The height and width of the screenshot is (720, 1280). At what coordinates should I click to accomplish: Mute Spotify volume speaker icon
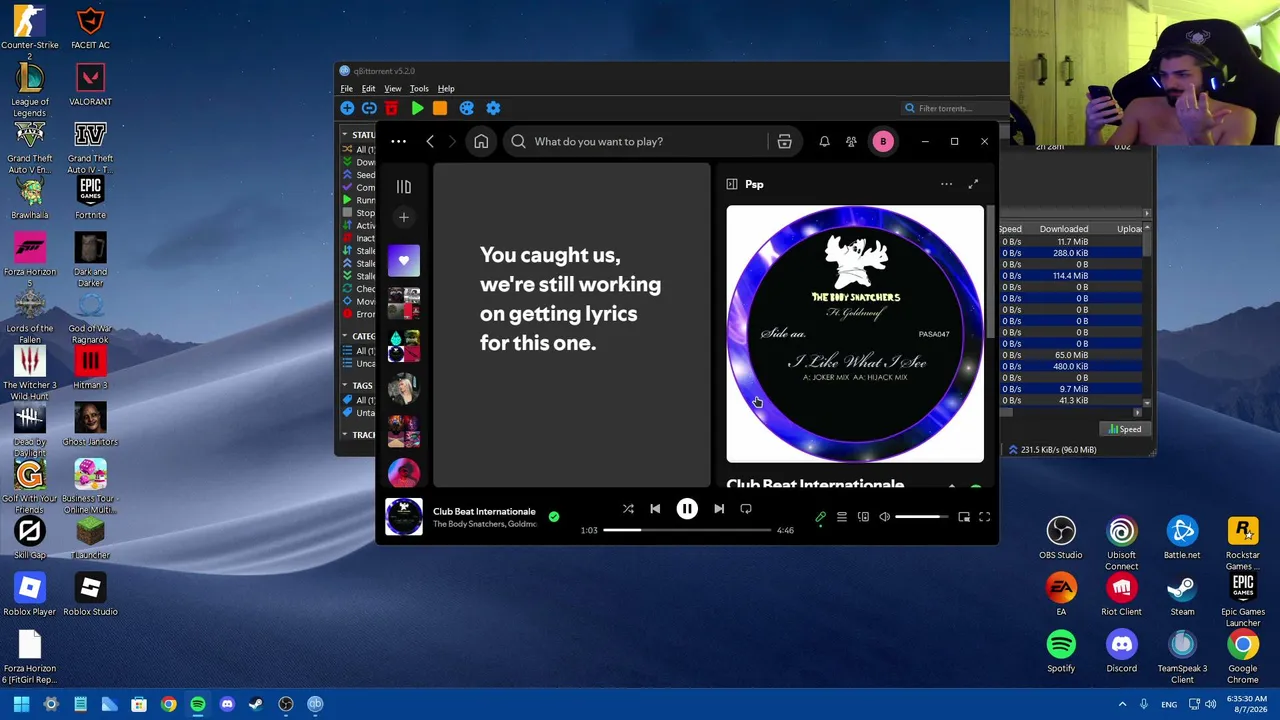[x=884, y=517]
